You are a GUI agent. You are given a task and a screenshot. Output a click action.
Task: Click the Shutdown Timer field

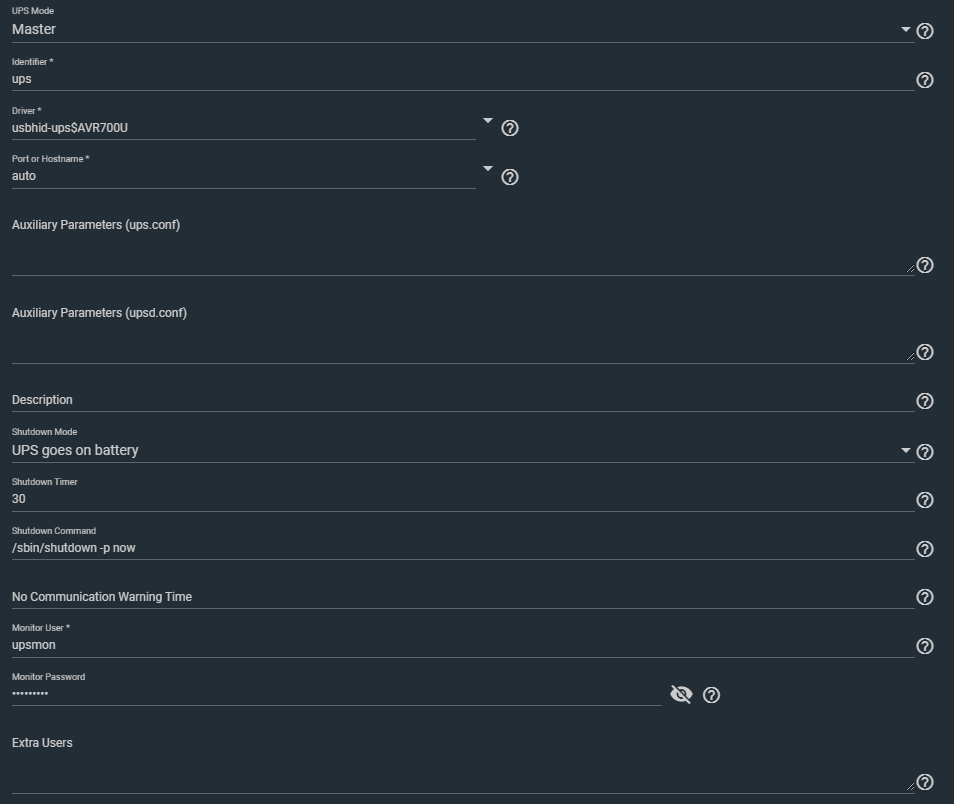(x=460, y=499)
